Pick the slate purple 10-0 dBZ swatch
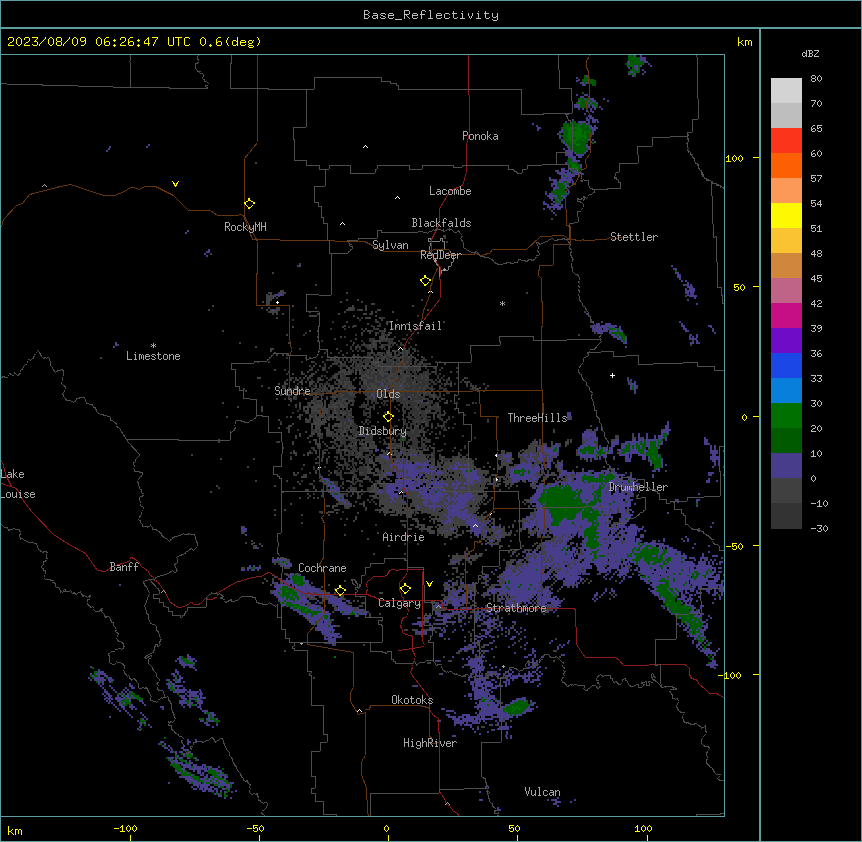The width and height of the screenshot is (862, 842). [x=786, y=466]
